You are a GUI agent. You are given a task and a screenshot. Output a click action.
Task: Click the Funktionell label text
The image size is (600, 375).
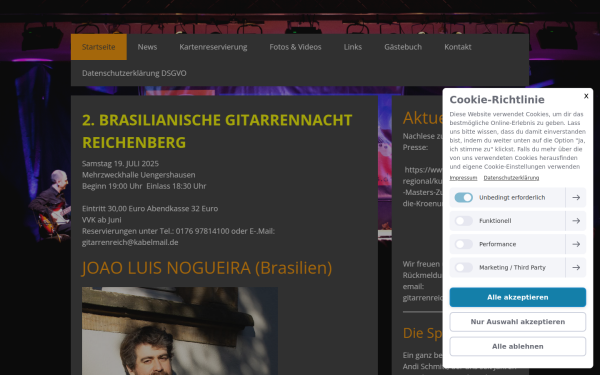[495, 221]
